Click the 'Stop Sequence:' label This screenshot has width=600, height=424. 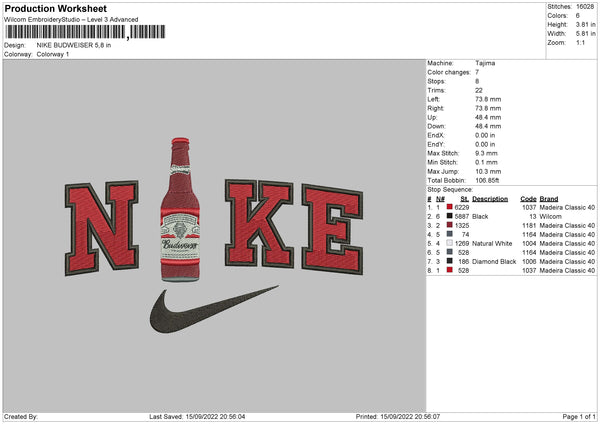tap(450, 190)
